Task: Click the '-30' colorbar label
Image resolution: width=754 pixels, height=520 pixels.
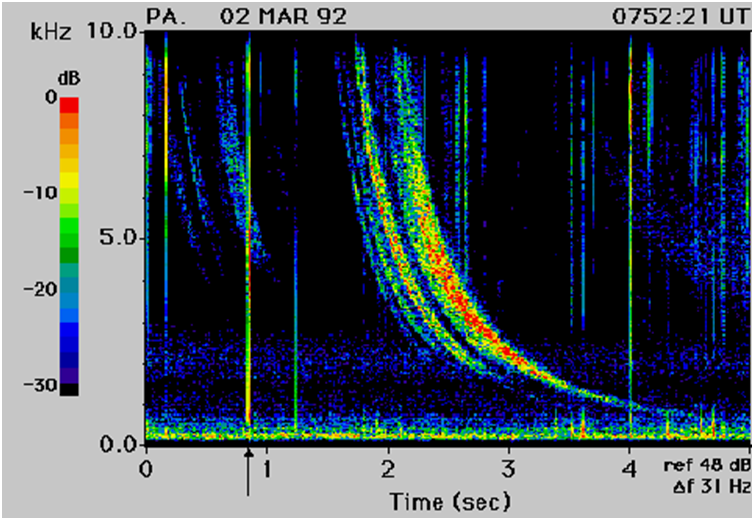Action: [41, 385]
